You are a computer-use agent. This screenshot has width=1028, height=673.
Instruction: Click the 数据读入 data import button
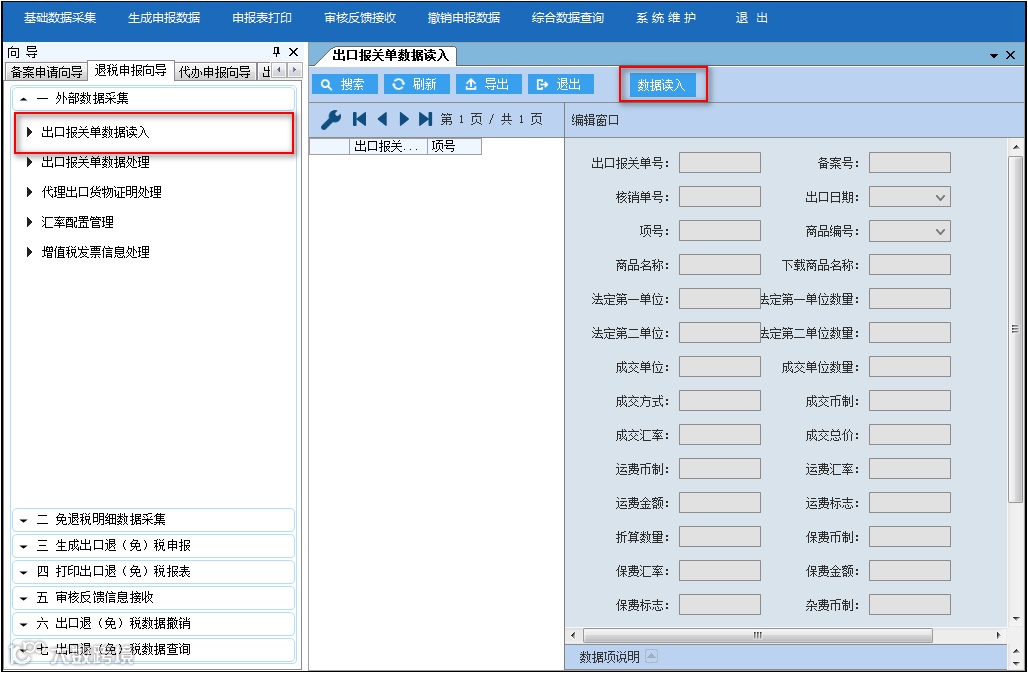click(662, 85)
